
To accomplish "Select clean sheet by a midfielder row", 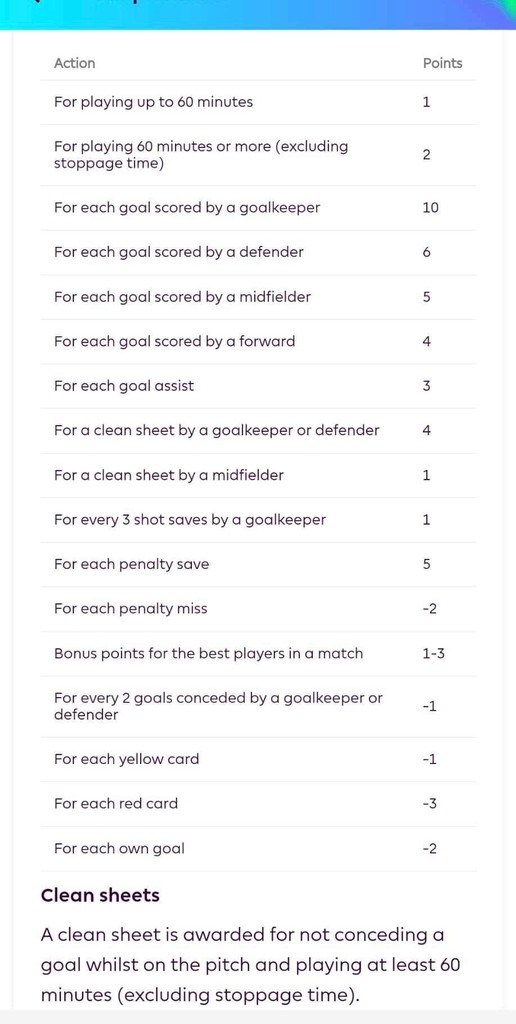I will coord(258,475).
